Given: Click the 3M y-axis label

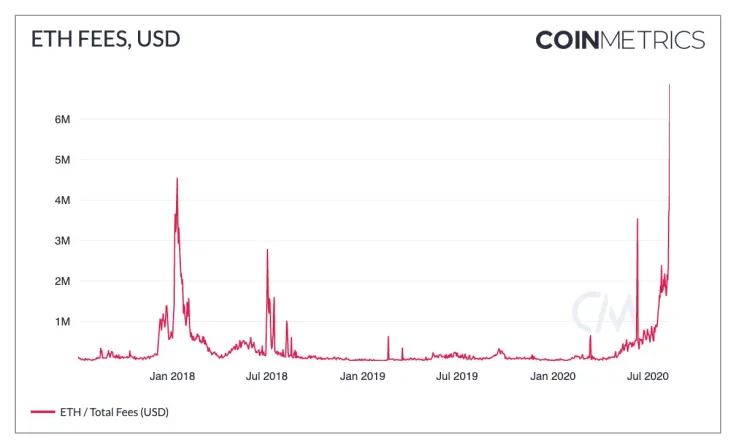Looking at the screenshot, I should (x=62, y=241).
